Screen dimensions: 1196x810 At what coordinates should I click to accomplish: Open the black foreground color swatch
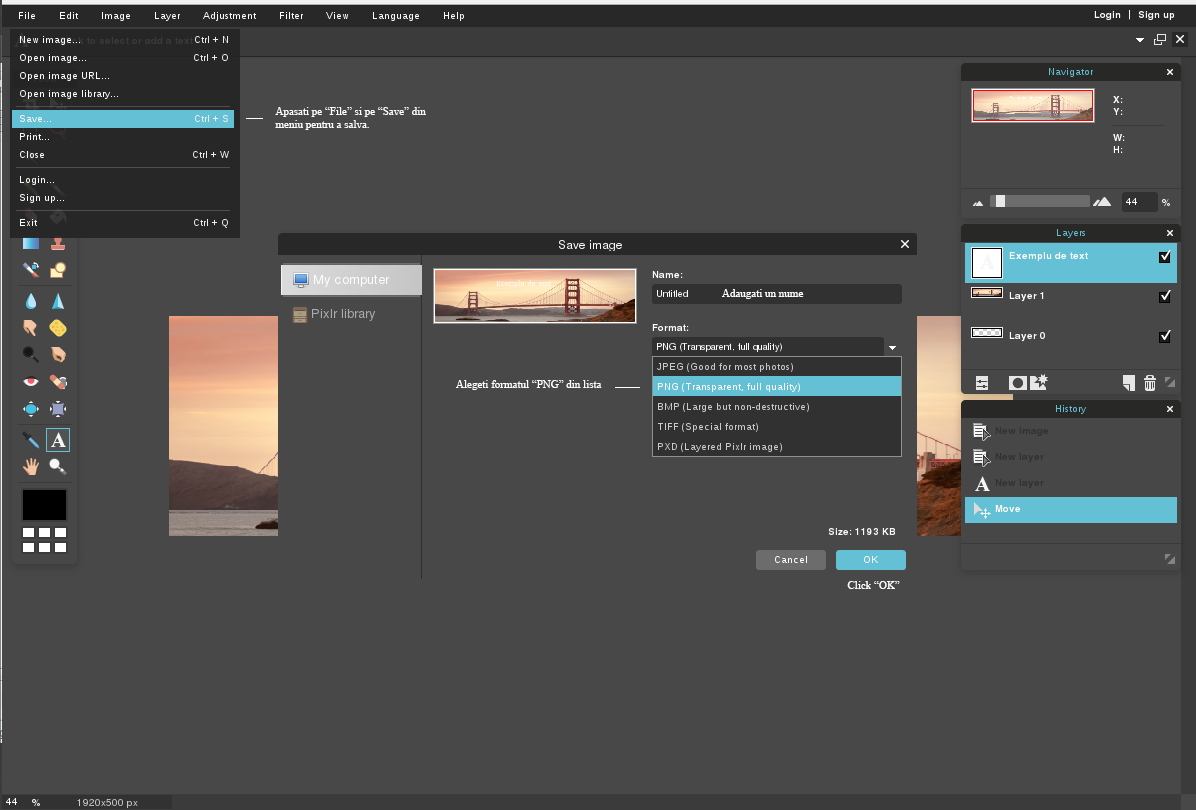point(44,505)
